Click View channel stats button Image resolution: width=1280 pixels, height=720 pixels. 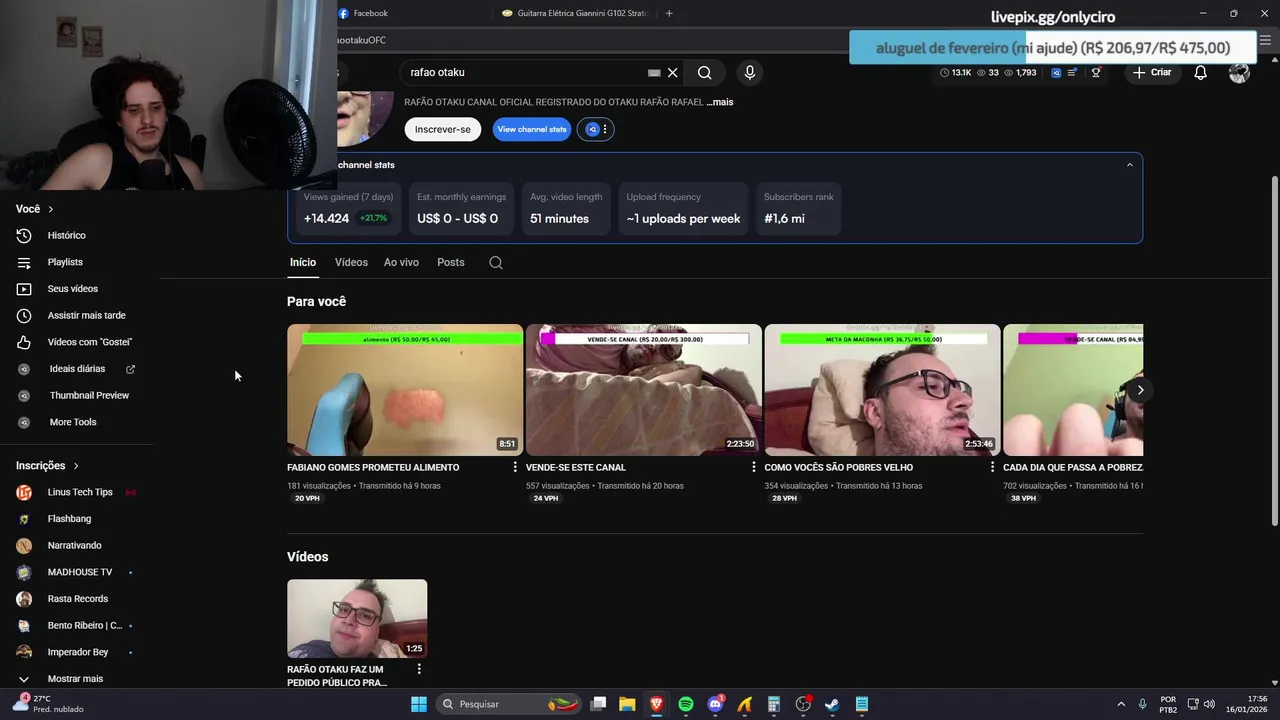pos(532,129)
